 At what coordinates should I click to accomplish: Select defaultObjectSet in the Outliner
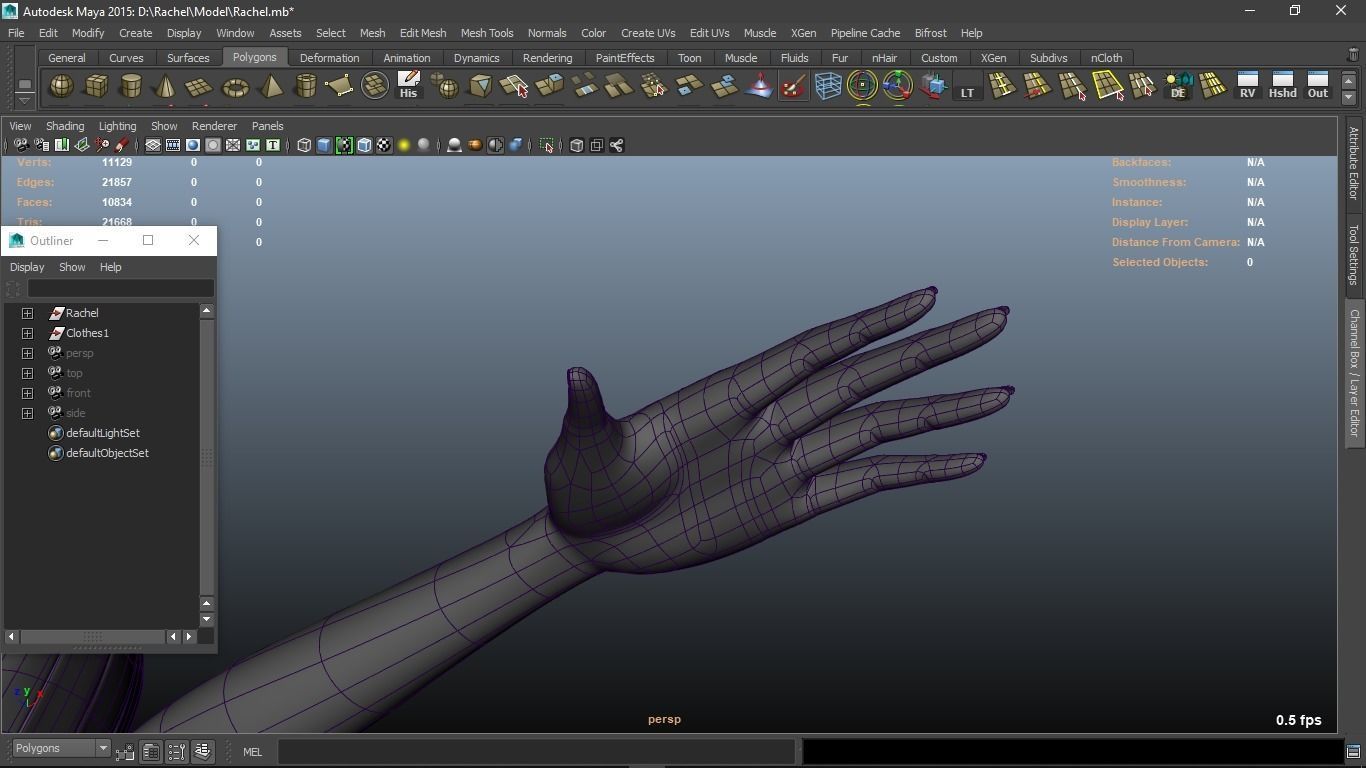coord(107,453)
